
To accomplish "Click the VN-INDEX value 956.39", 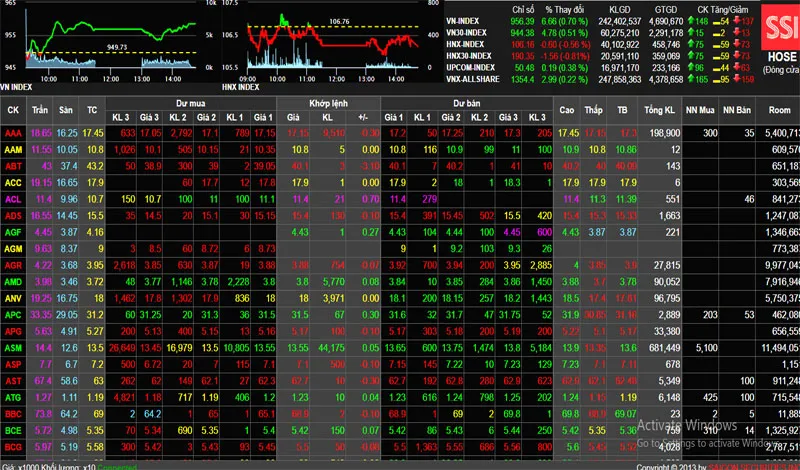I will click(522, 21).
